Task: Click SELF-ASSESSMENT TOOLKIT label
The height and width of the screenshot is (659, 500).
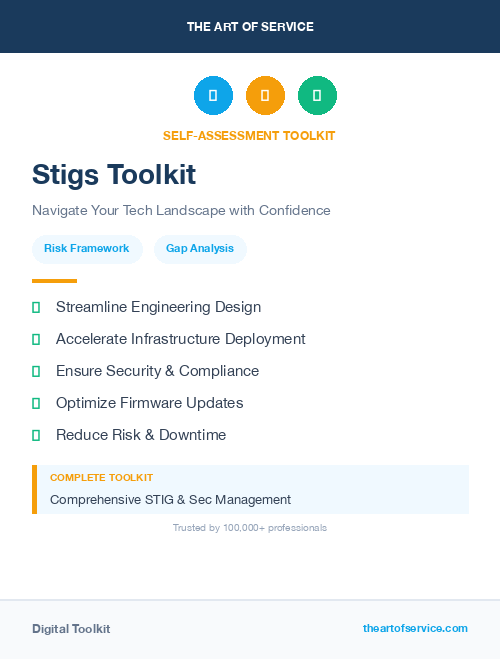Action: (249, 136)
